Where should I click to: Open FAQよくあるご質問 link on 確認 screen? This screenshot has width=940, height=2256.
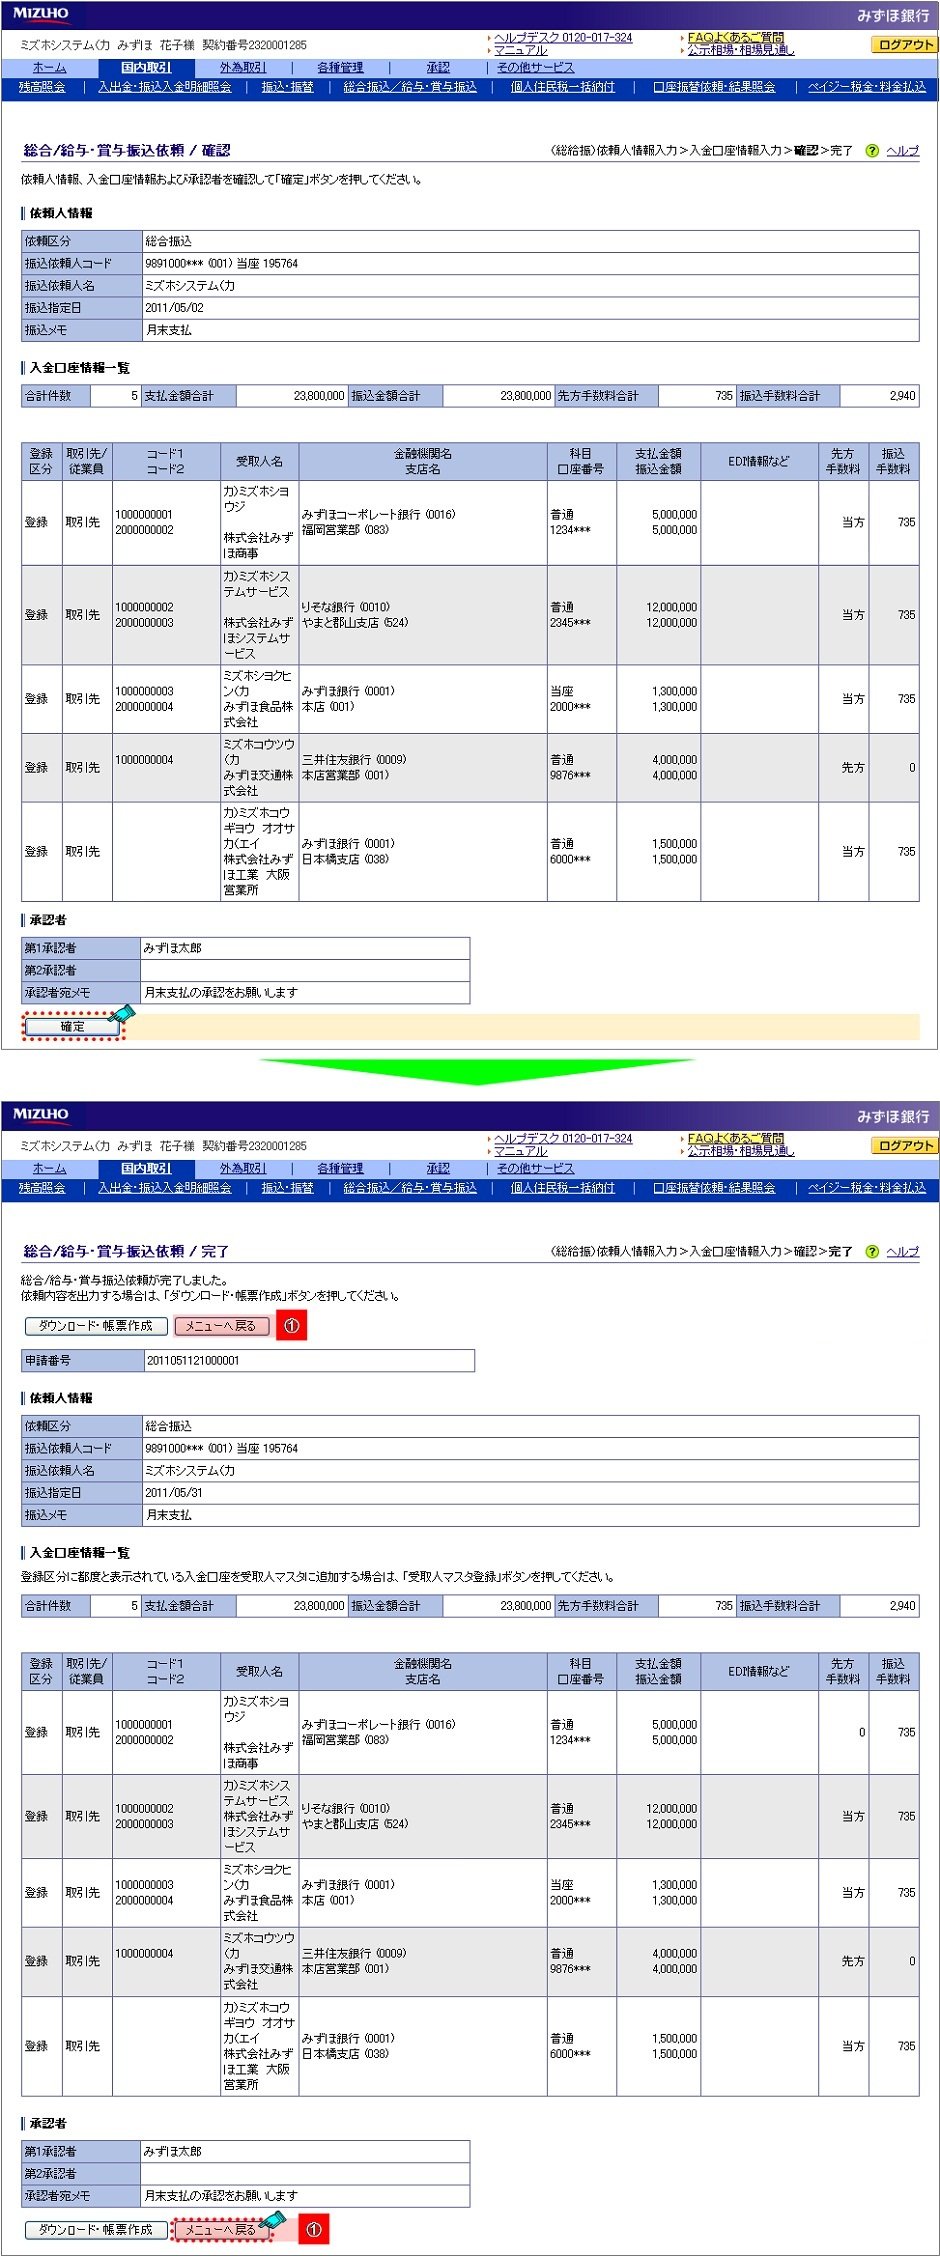pos(736,38)
